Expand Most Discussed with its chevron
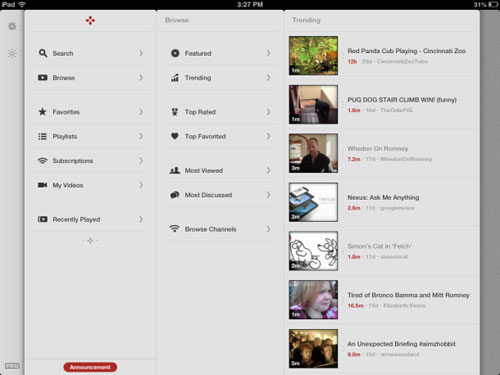This screenshot has width=500, height=375. pos(268,195)
